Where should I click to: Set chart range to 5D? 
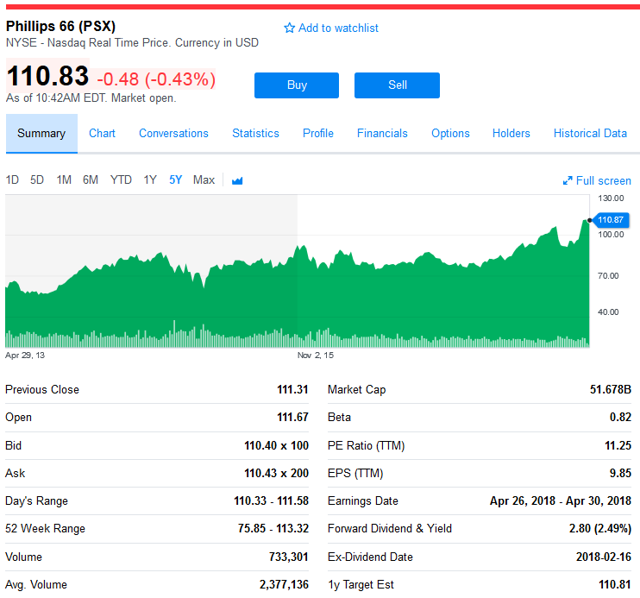(x=37, y=180)
